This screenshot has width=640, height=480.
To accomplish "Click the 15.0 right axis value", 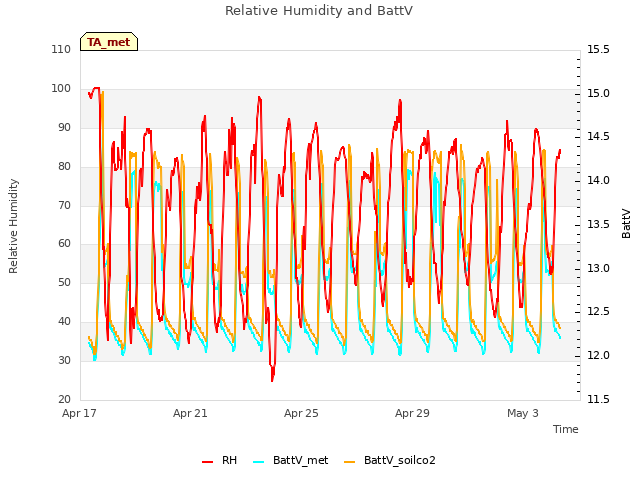I will pos(598,93).
